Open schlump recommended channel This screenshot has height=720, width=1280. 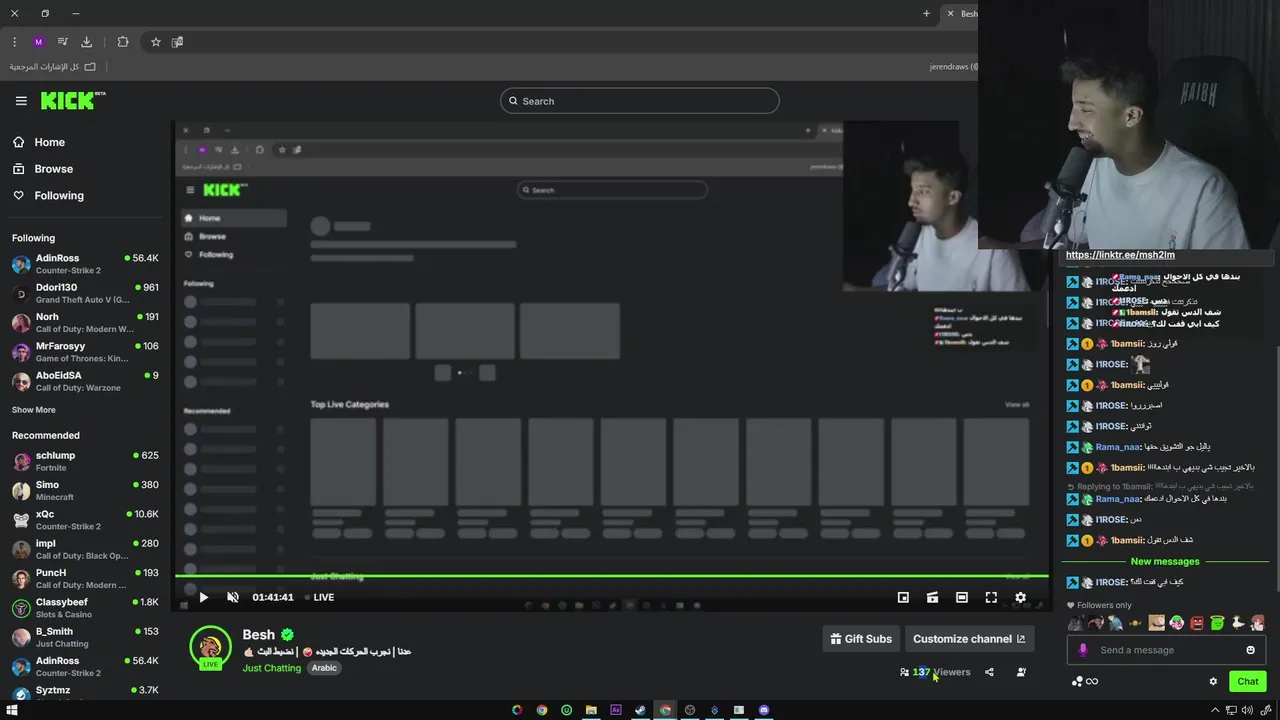point(85,461)
